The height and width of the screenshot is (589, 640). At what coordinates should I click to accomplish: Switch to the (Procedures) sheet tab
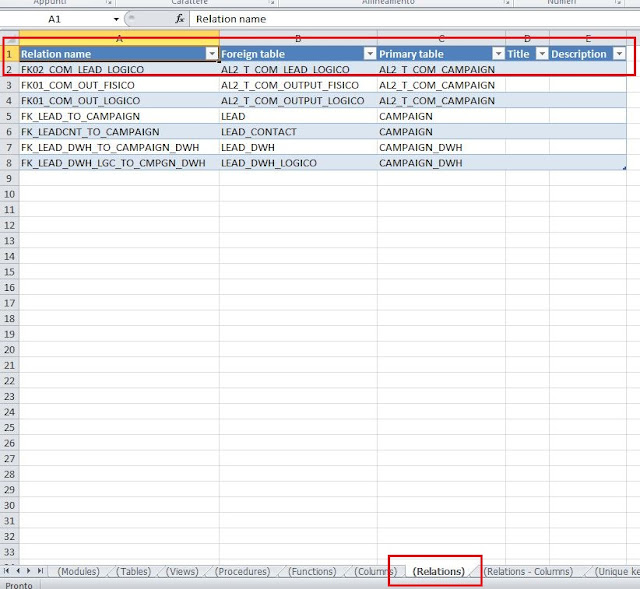(242, 571)
